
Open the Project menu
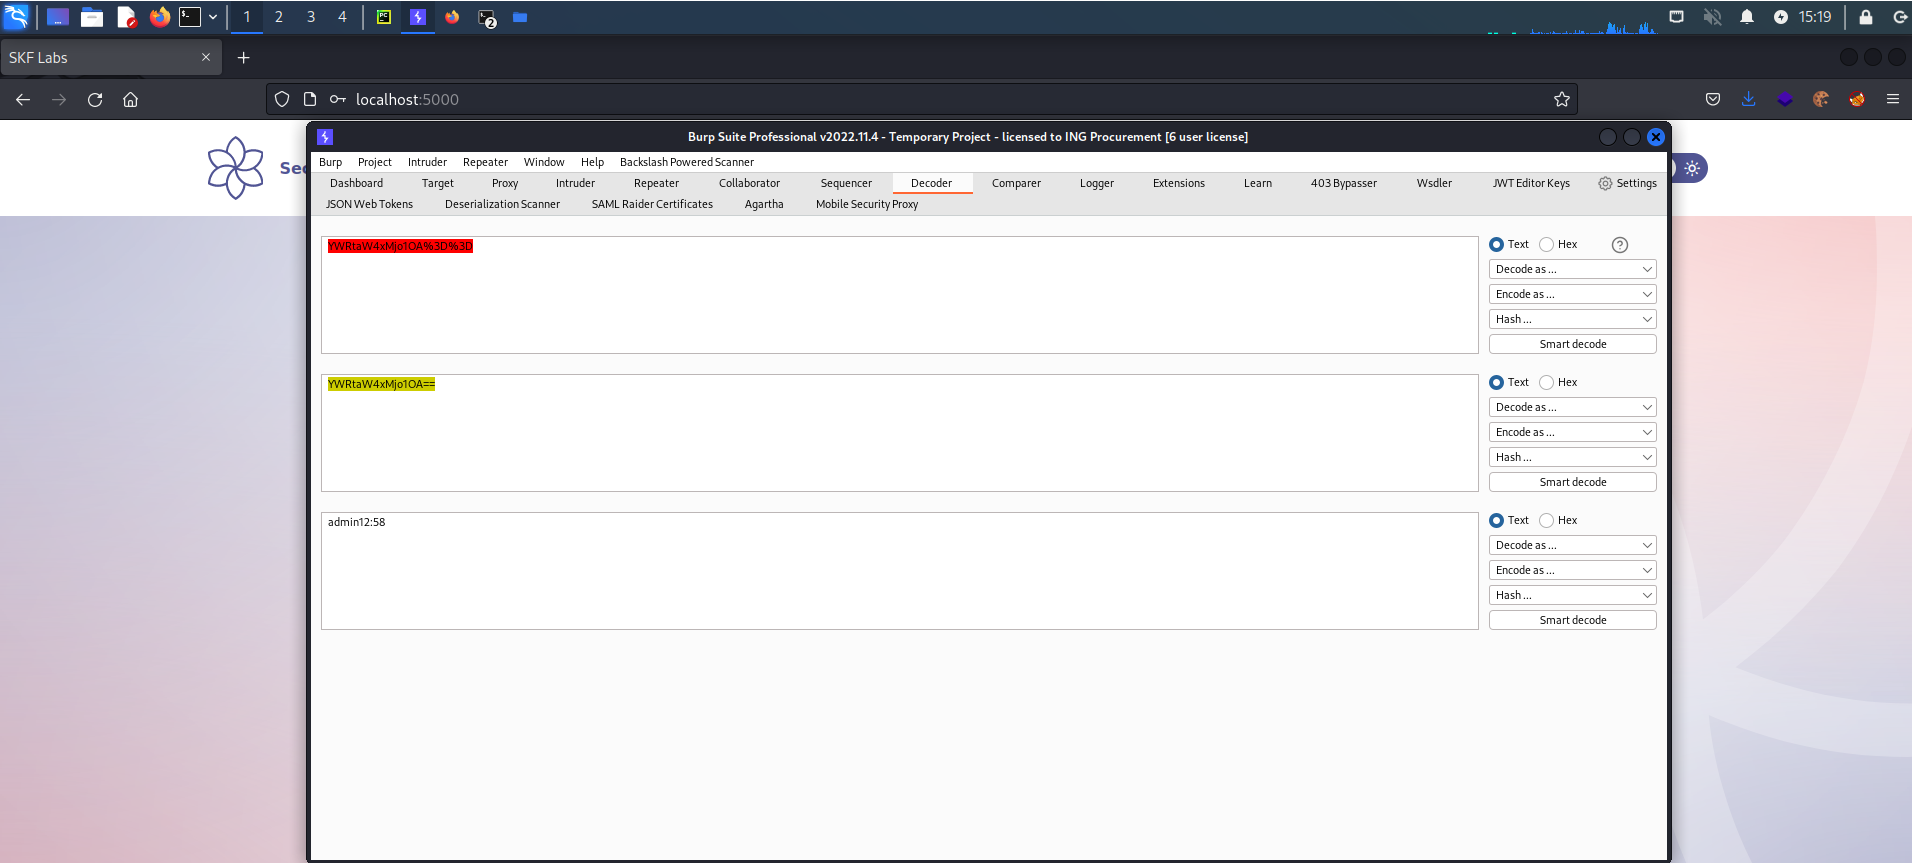375,162
